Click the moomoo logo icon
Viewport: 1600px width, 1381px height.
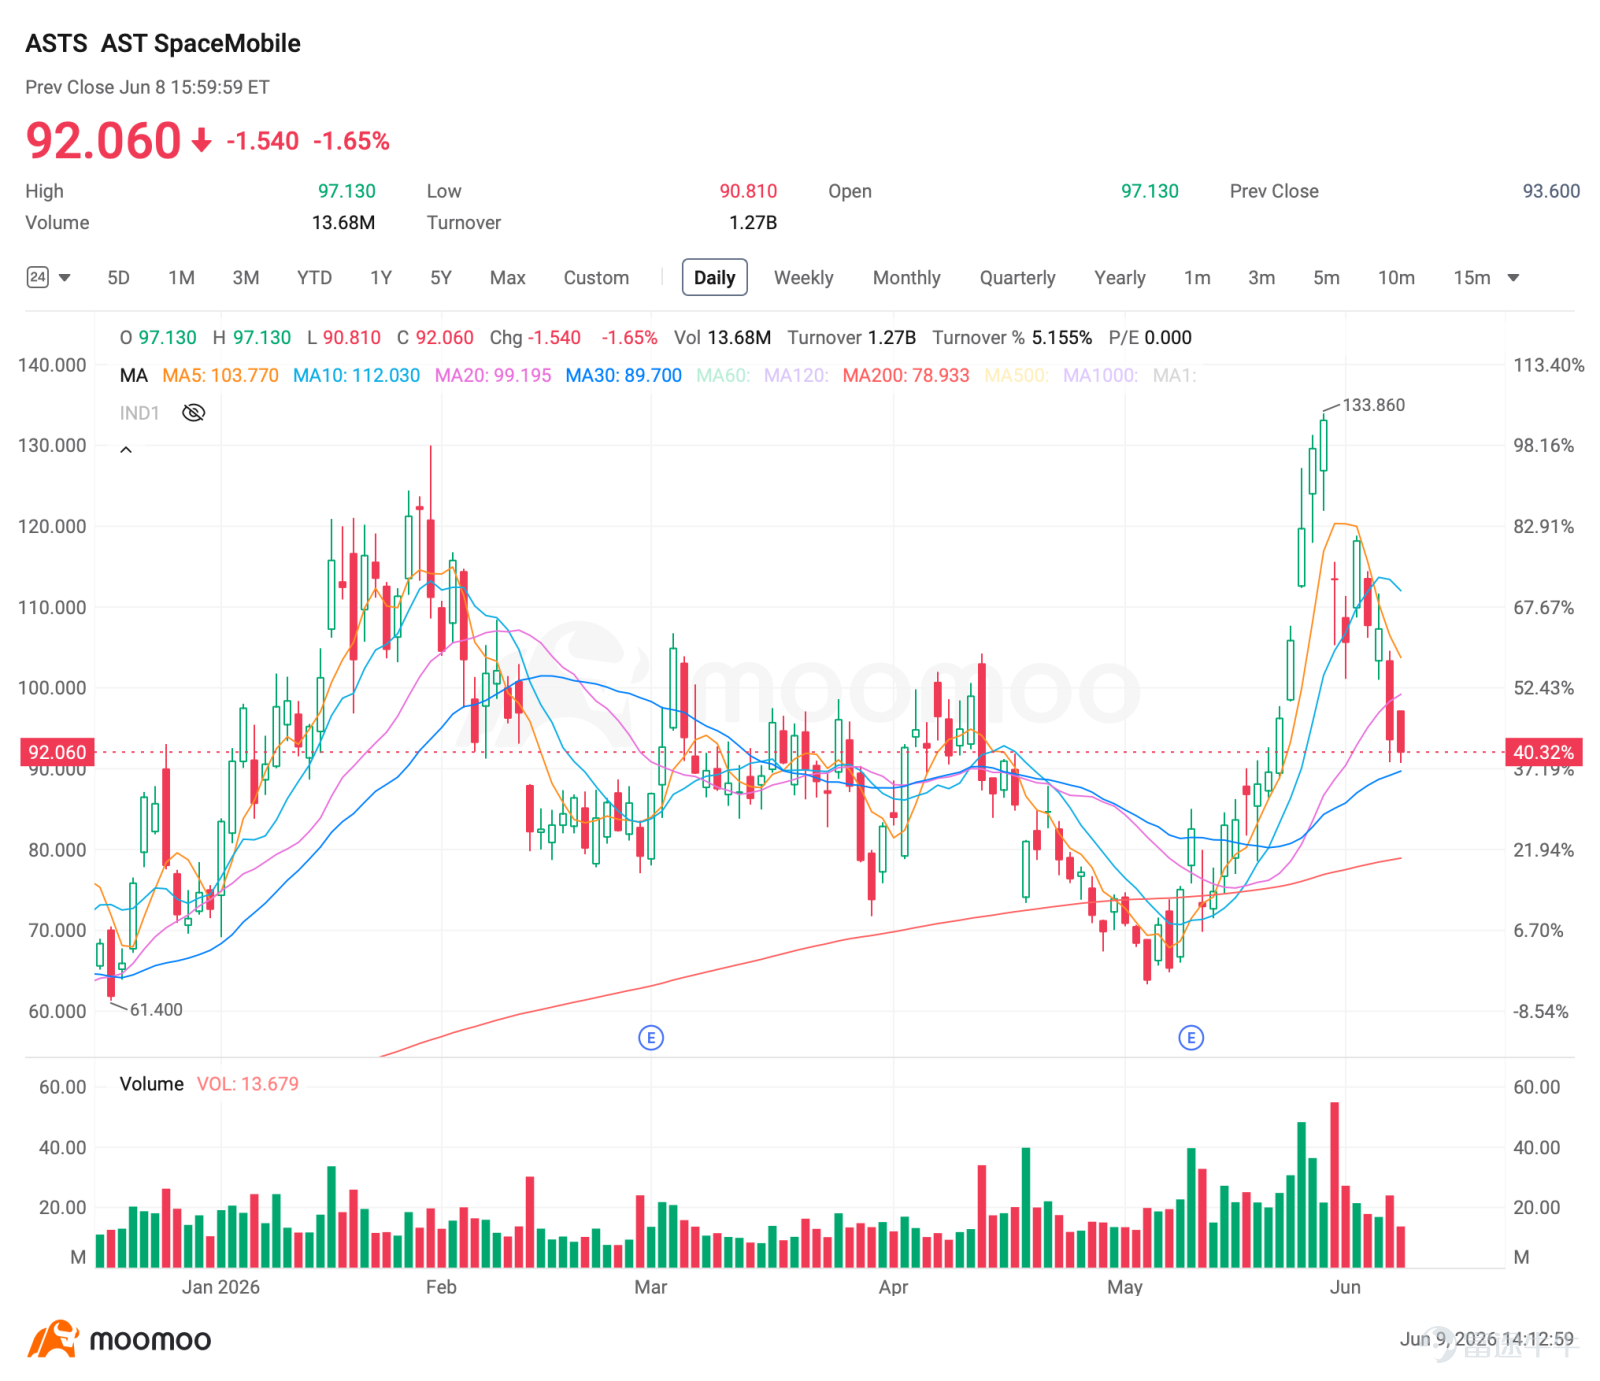coord(53,1339)
